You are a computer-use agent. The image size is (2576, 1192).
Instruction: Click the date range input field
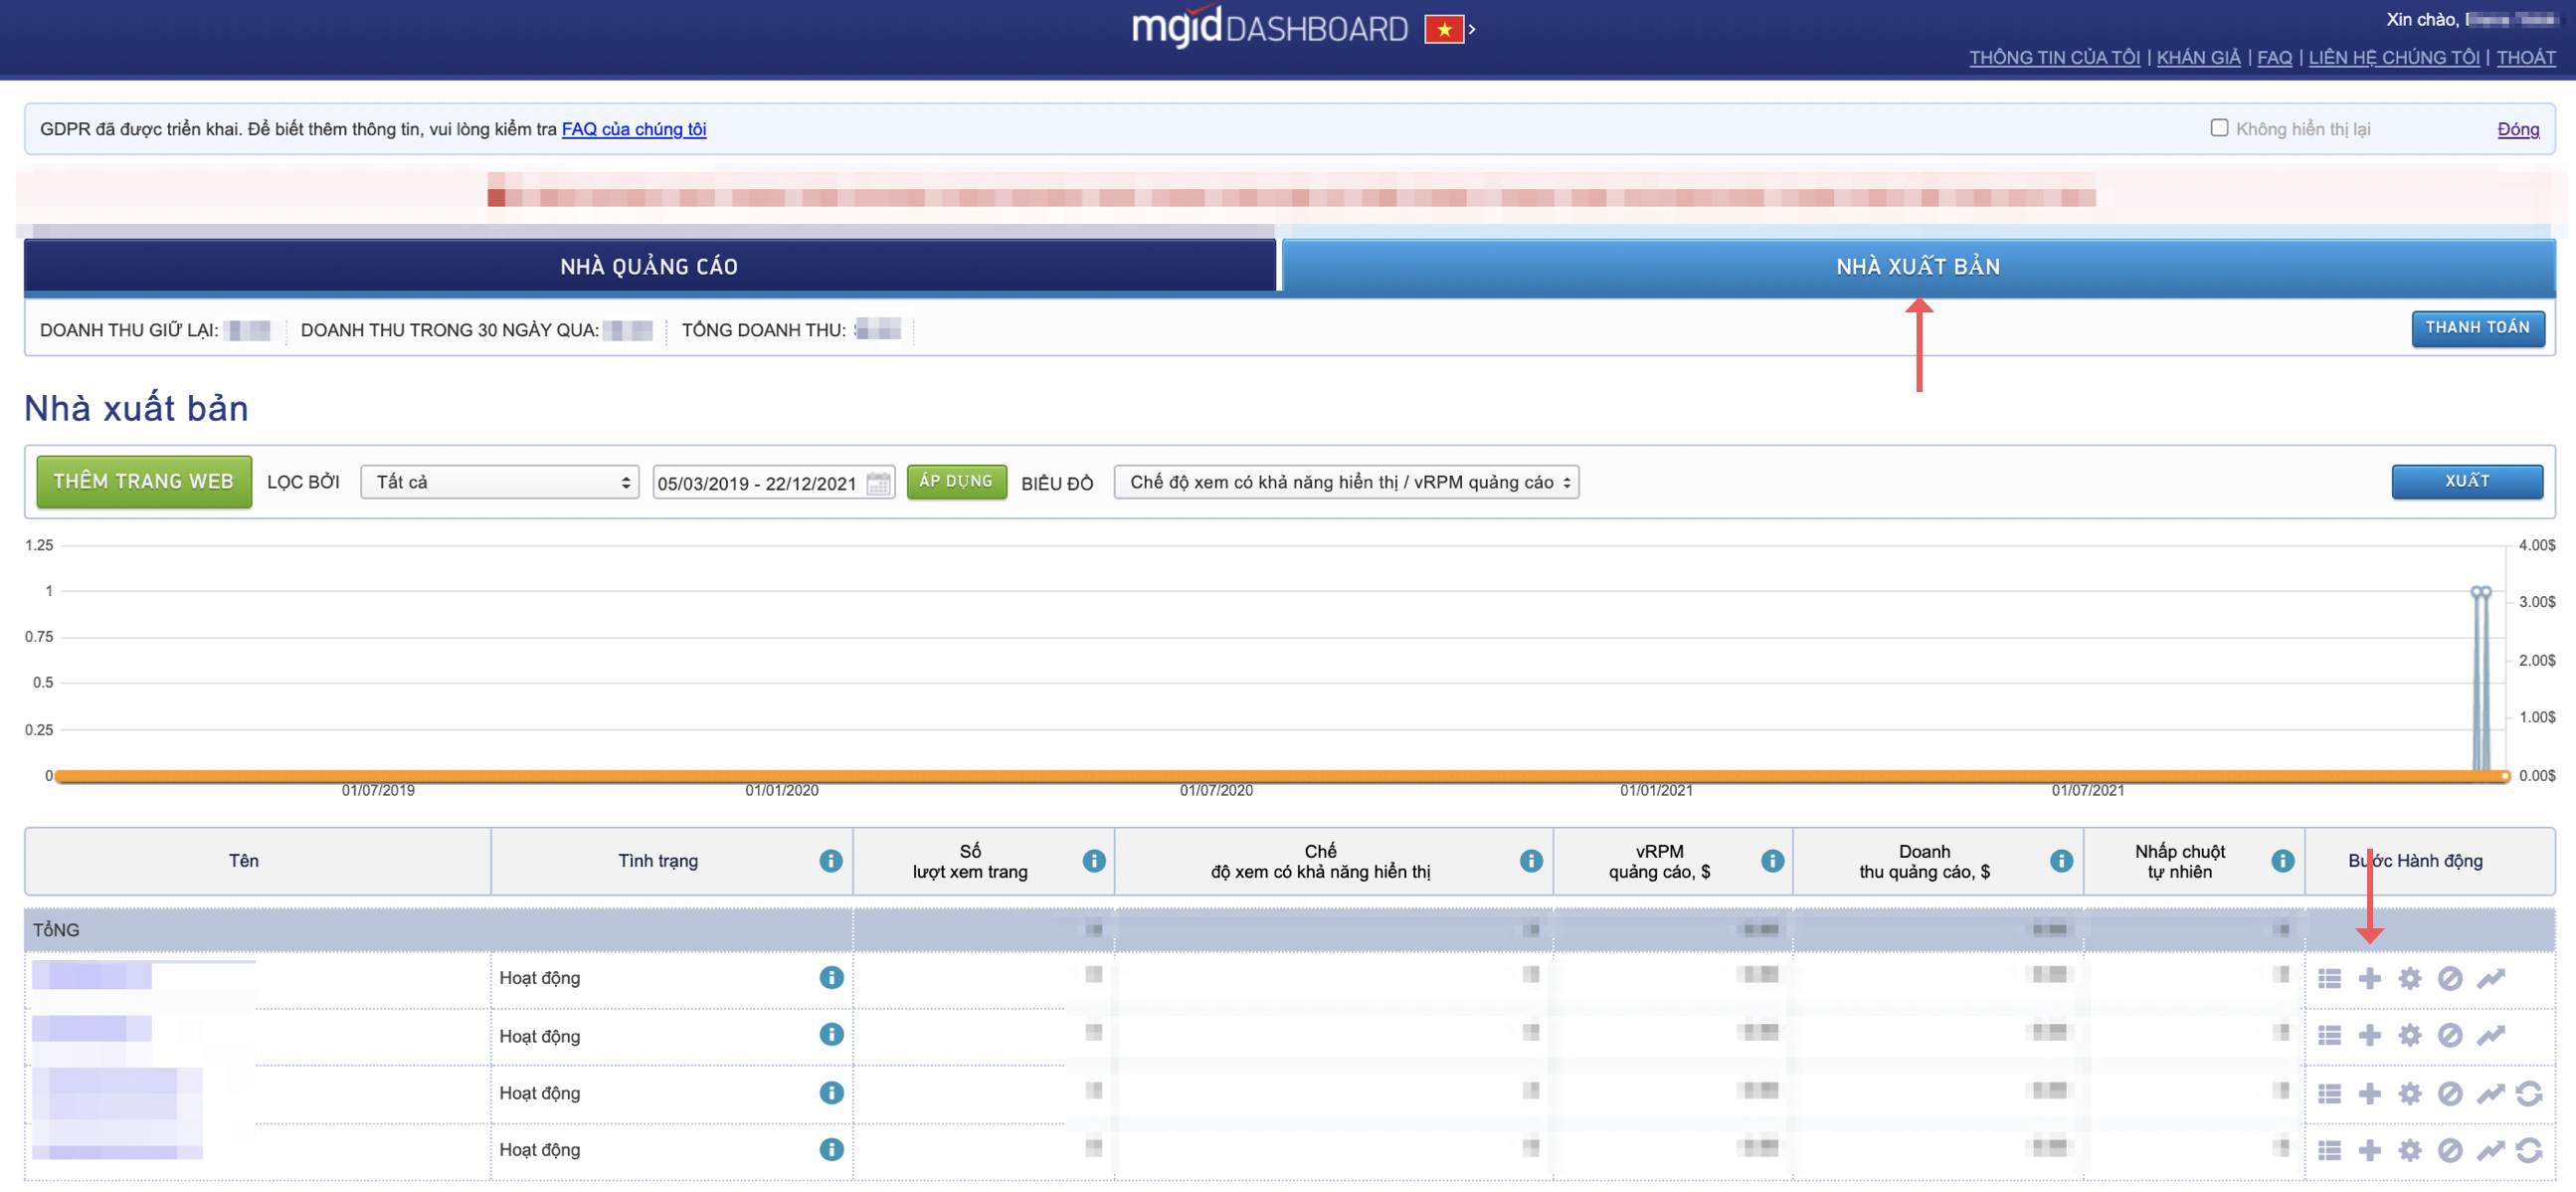[757, 483]
